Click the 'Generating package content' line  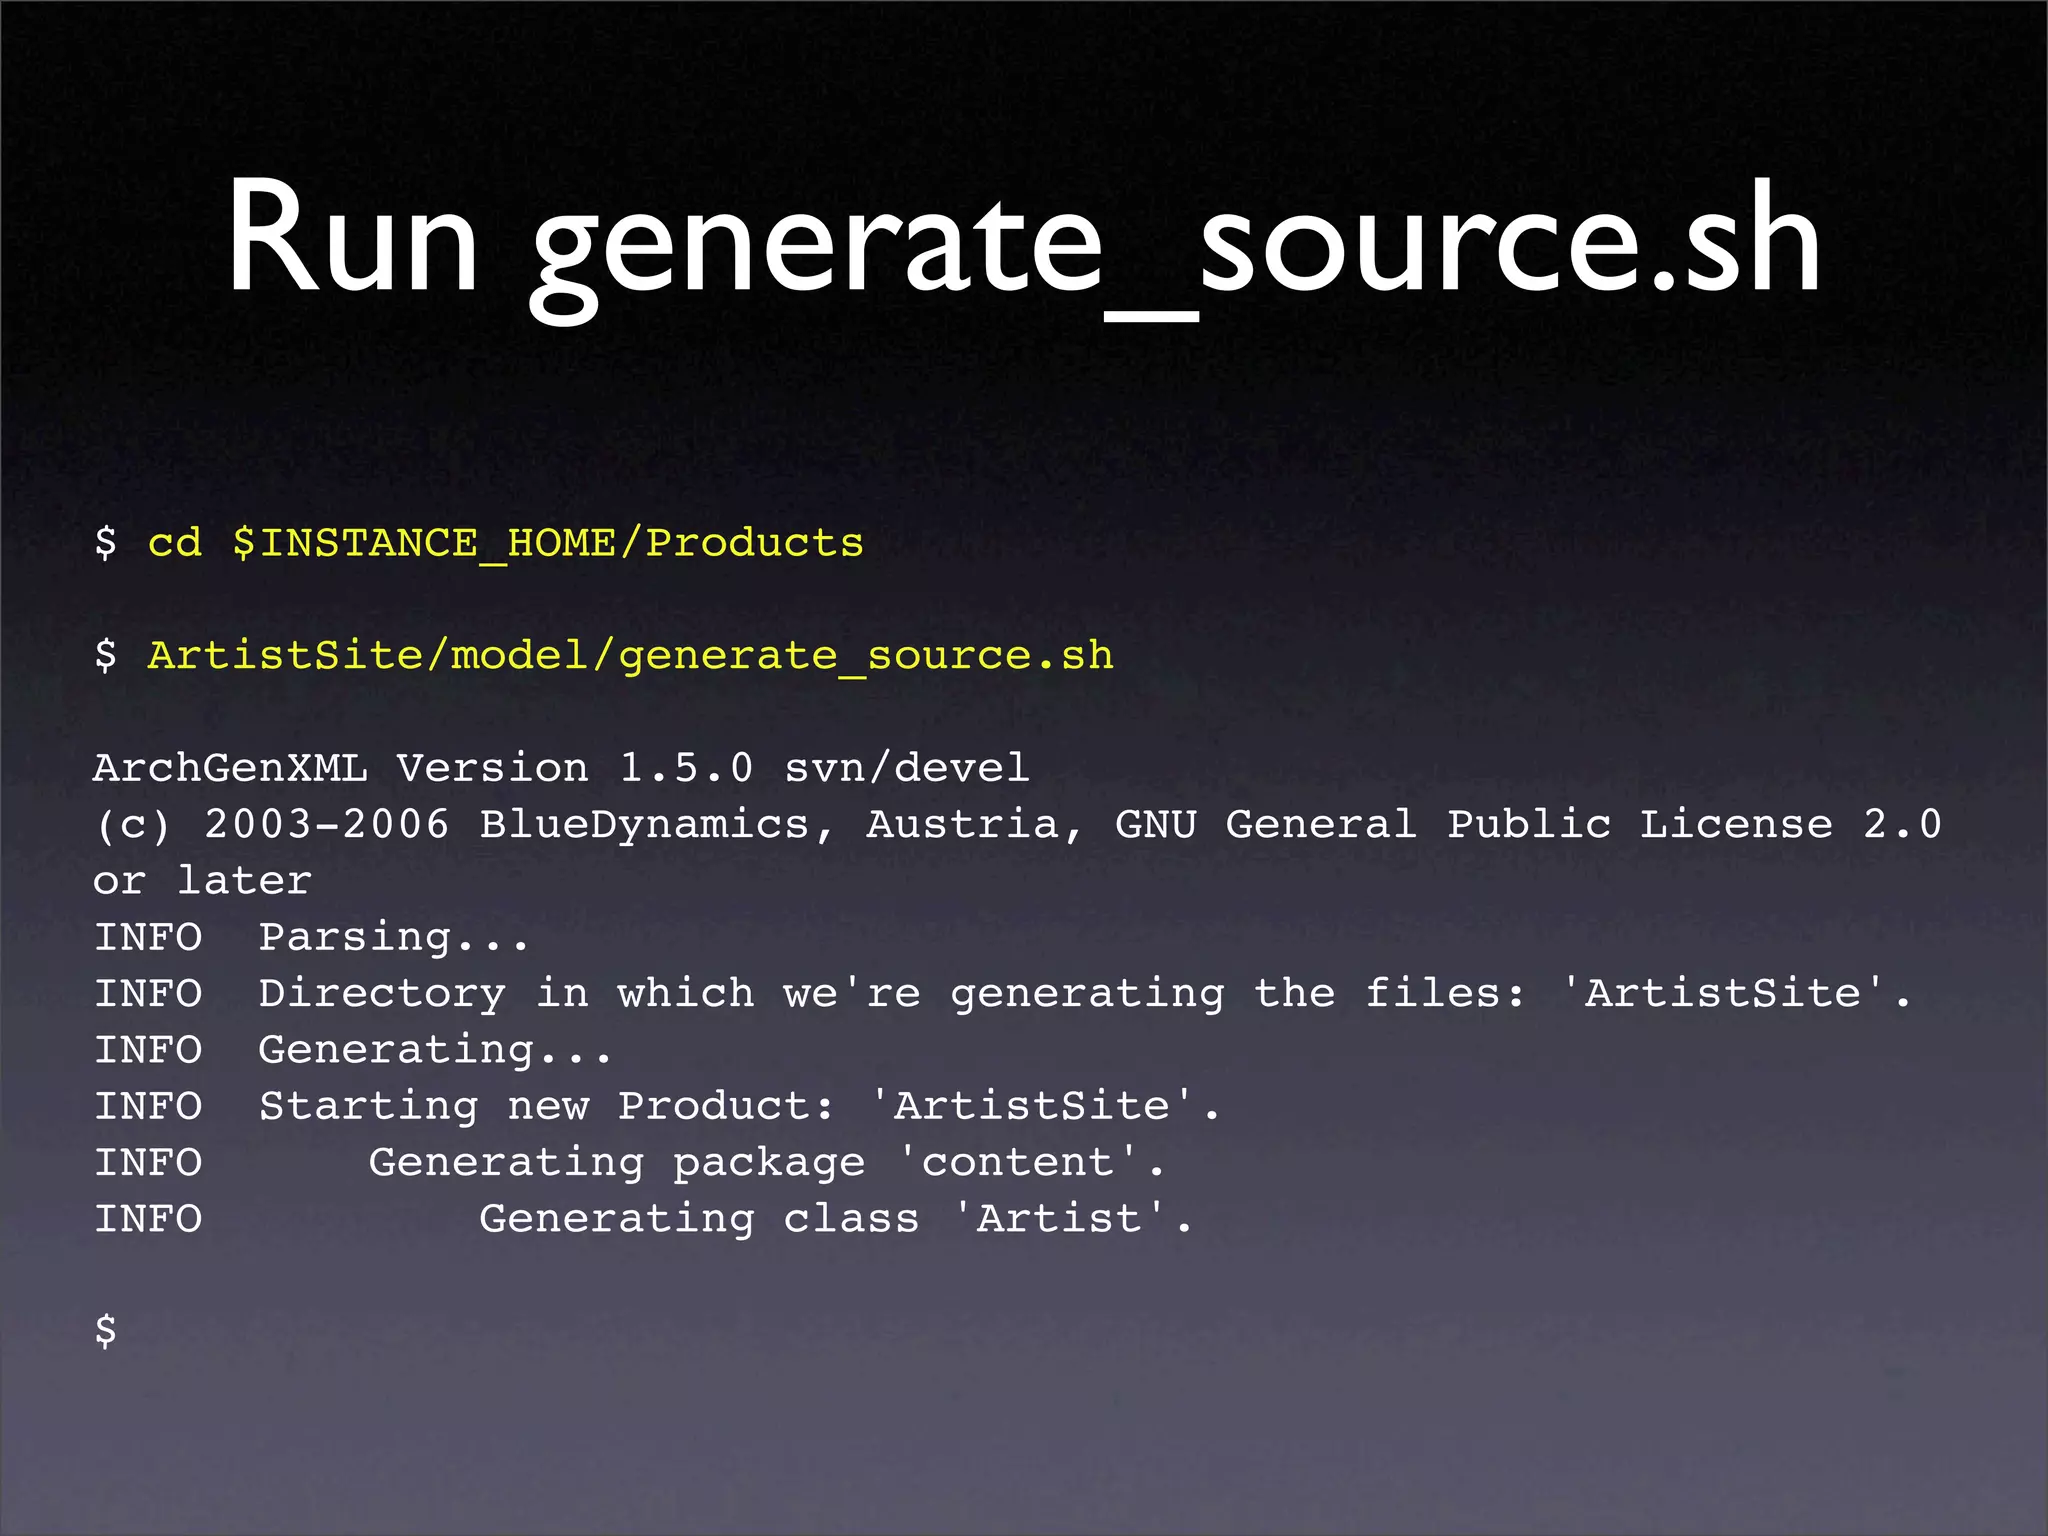tap(766, 1163)
